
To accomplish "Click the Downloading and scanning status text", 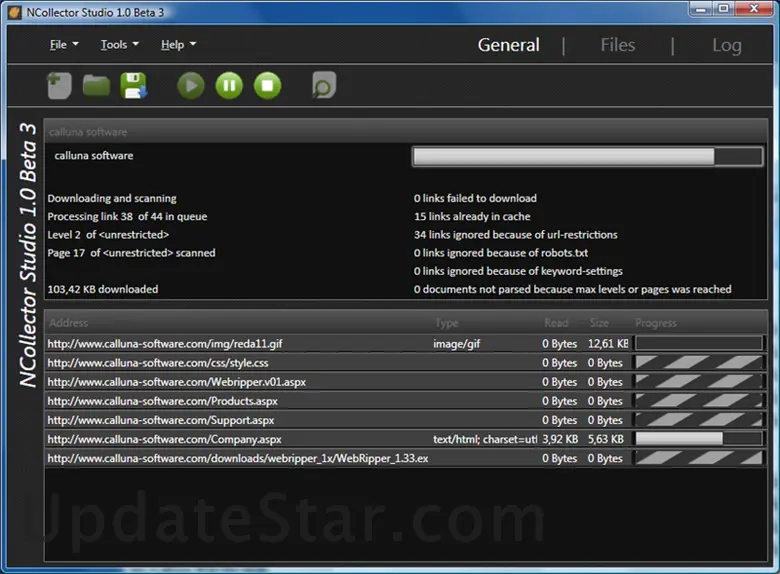I will click(112, 198).
